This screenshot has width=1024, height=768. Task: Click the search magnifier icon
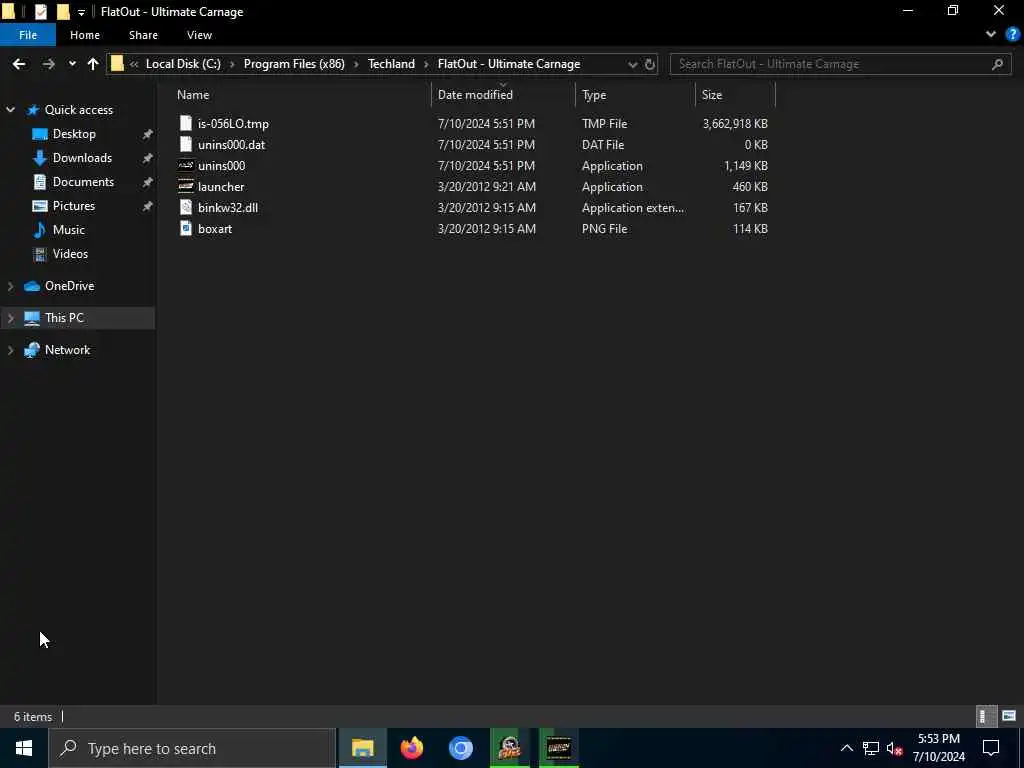pos(997,64)
